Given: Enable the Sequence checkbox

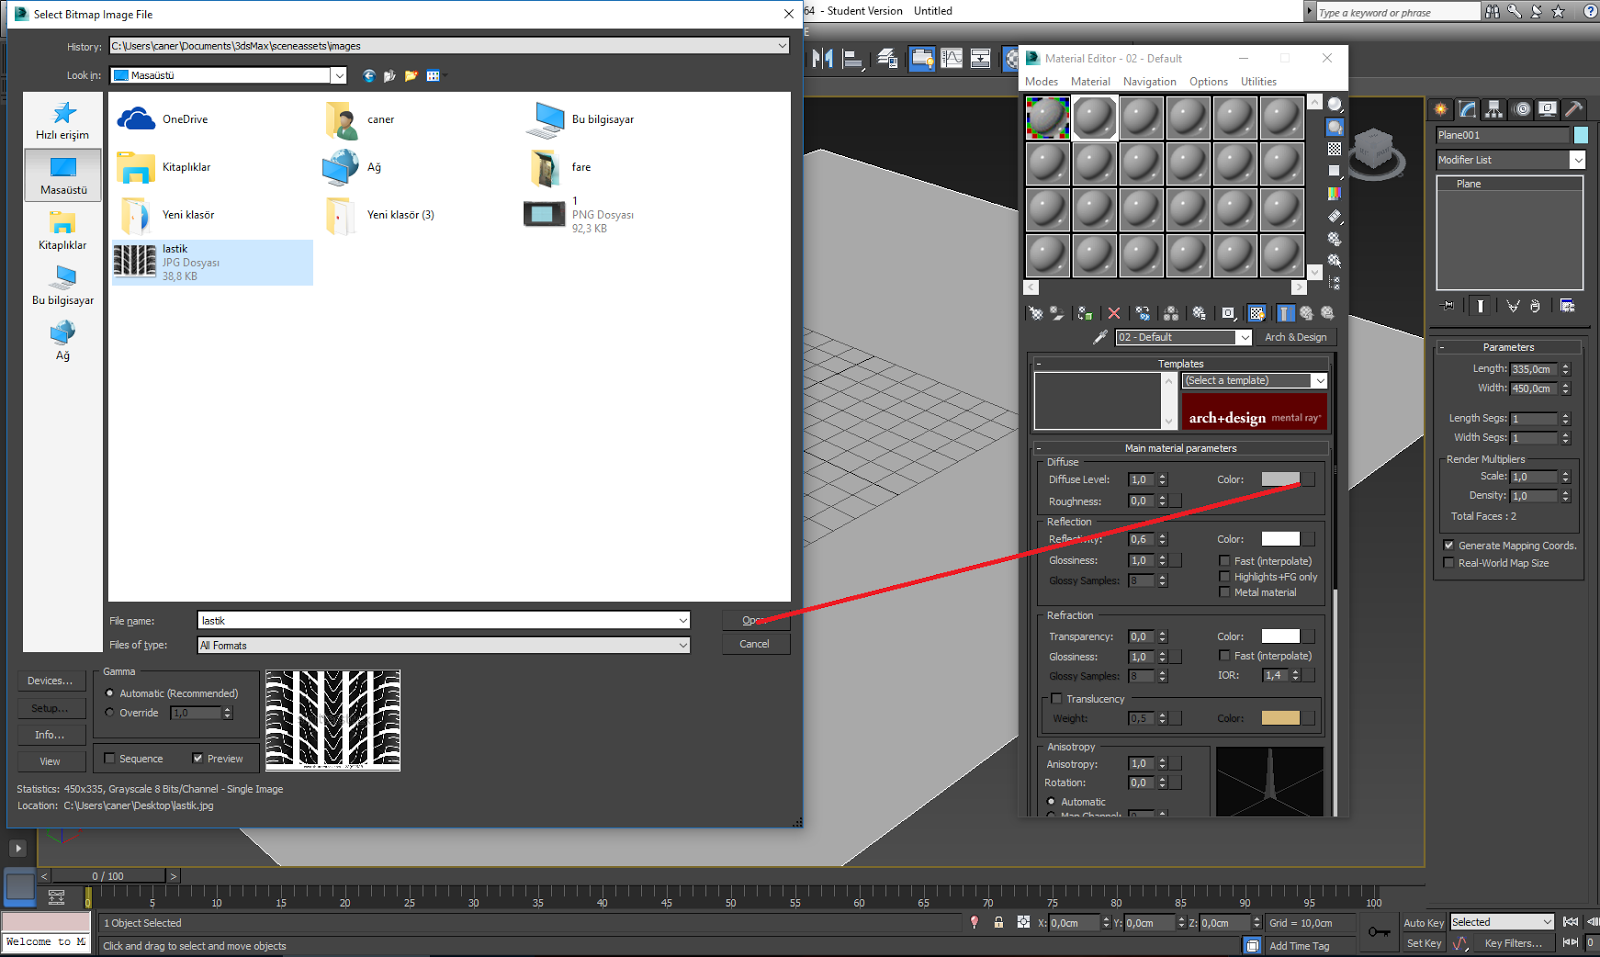Looking at the screenshot, I should [110, 758].
